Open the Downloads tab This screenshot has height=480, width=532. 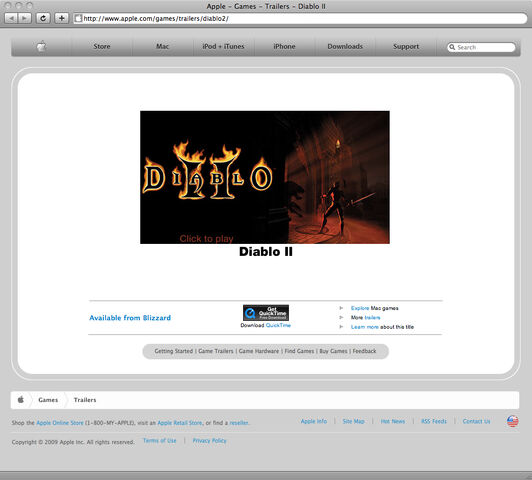345,46
